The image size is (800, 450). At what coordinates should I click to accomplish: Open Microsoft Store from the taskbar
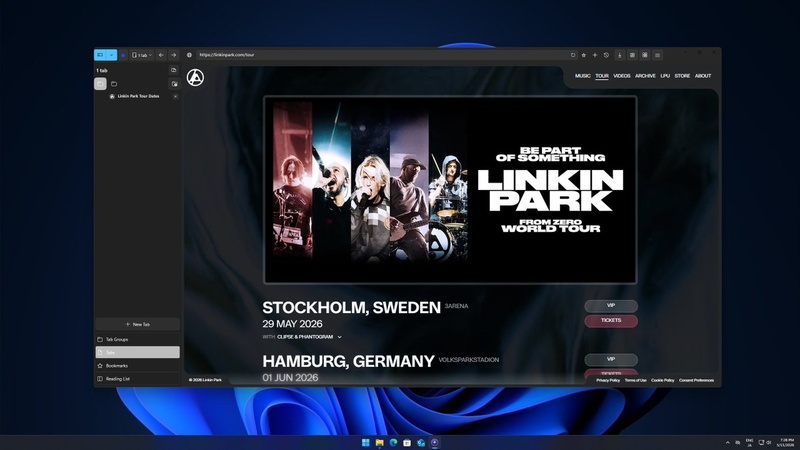click(x=407, y=442)
